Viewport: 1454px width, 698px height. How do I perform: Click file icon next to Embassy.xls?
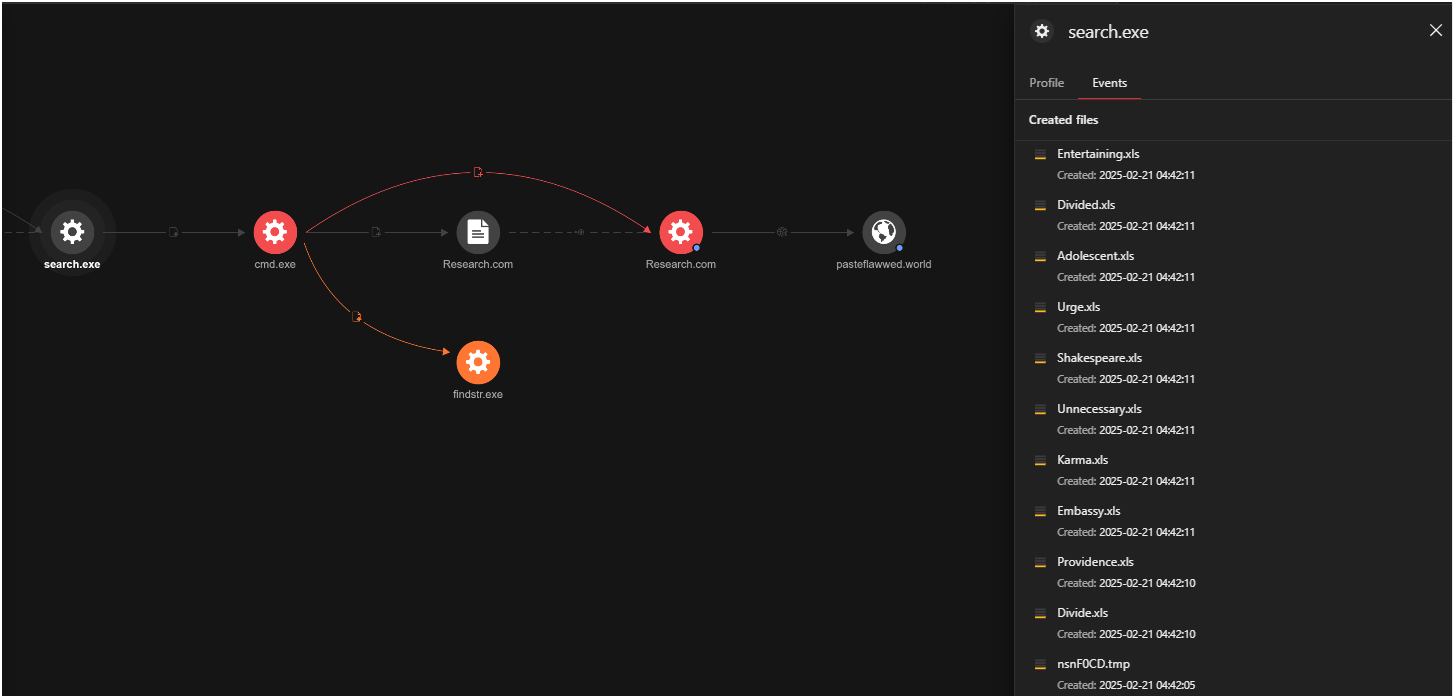click(x=1040, y=512)
